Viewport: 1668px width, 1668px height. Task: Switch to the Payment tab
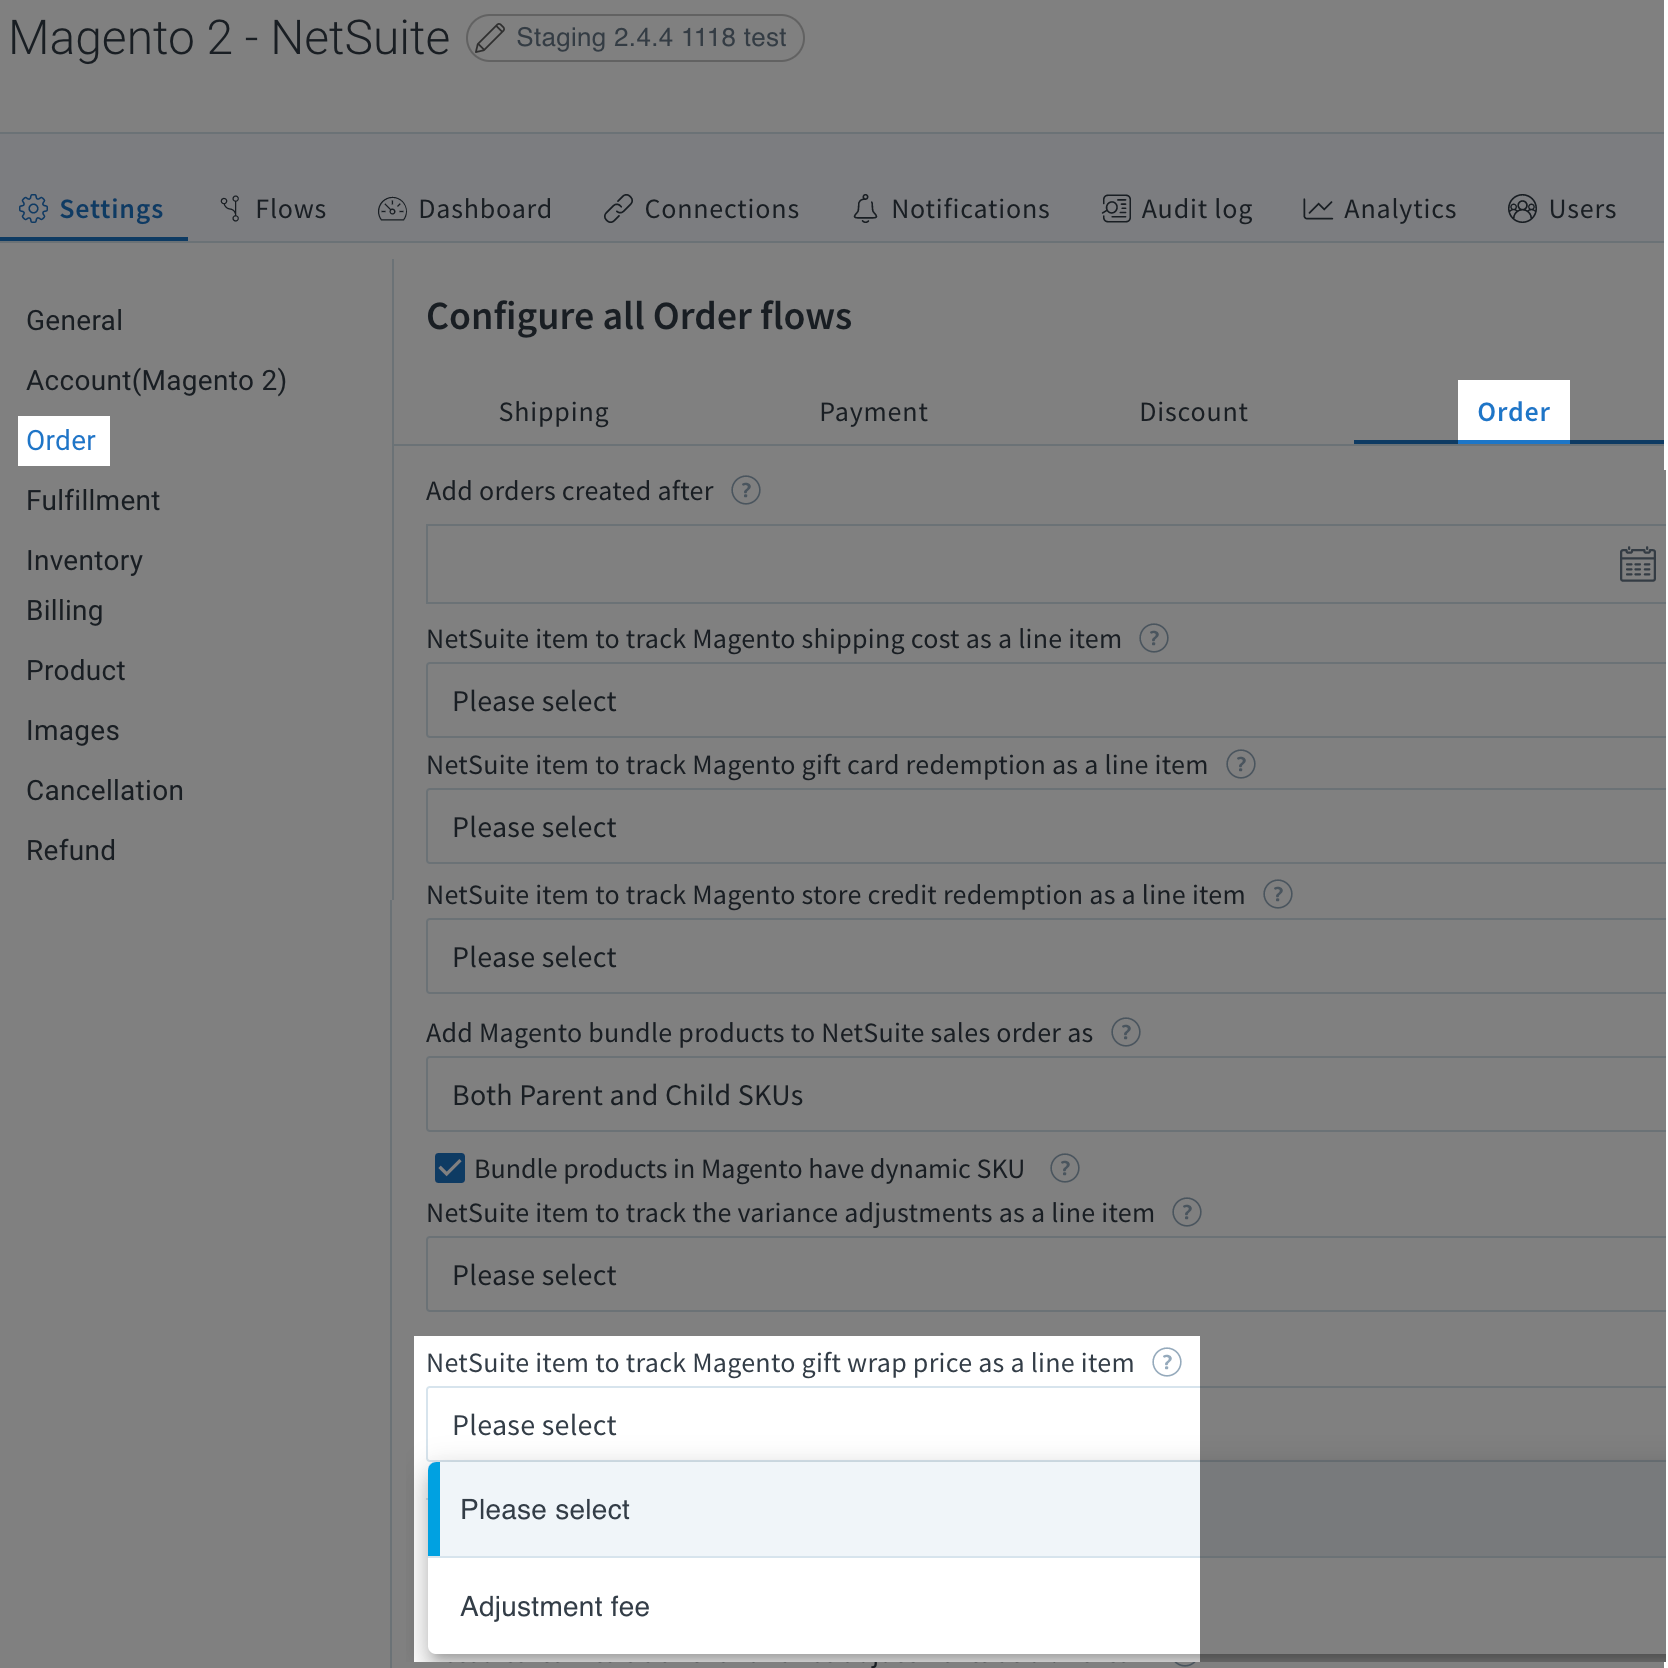(x=873, y=411)
